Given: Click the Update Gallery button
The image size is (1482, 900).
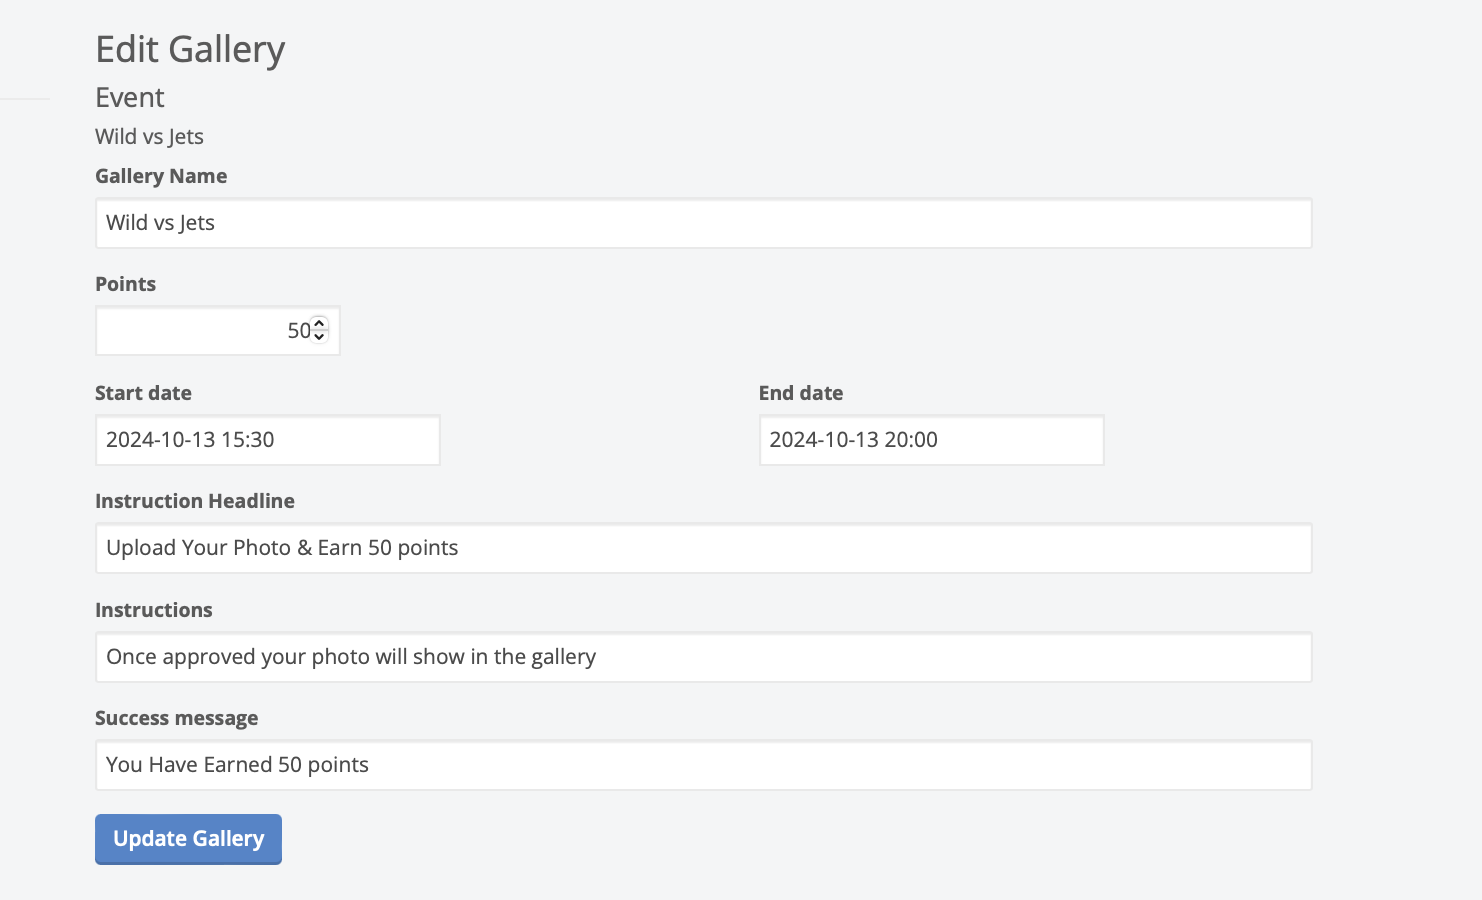Looking at the screenshot, I should [x=188, y=839].
